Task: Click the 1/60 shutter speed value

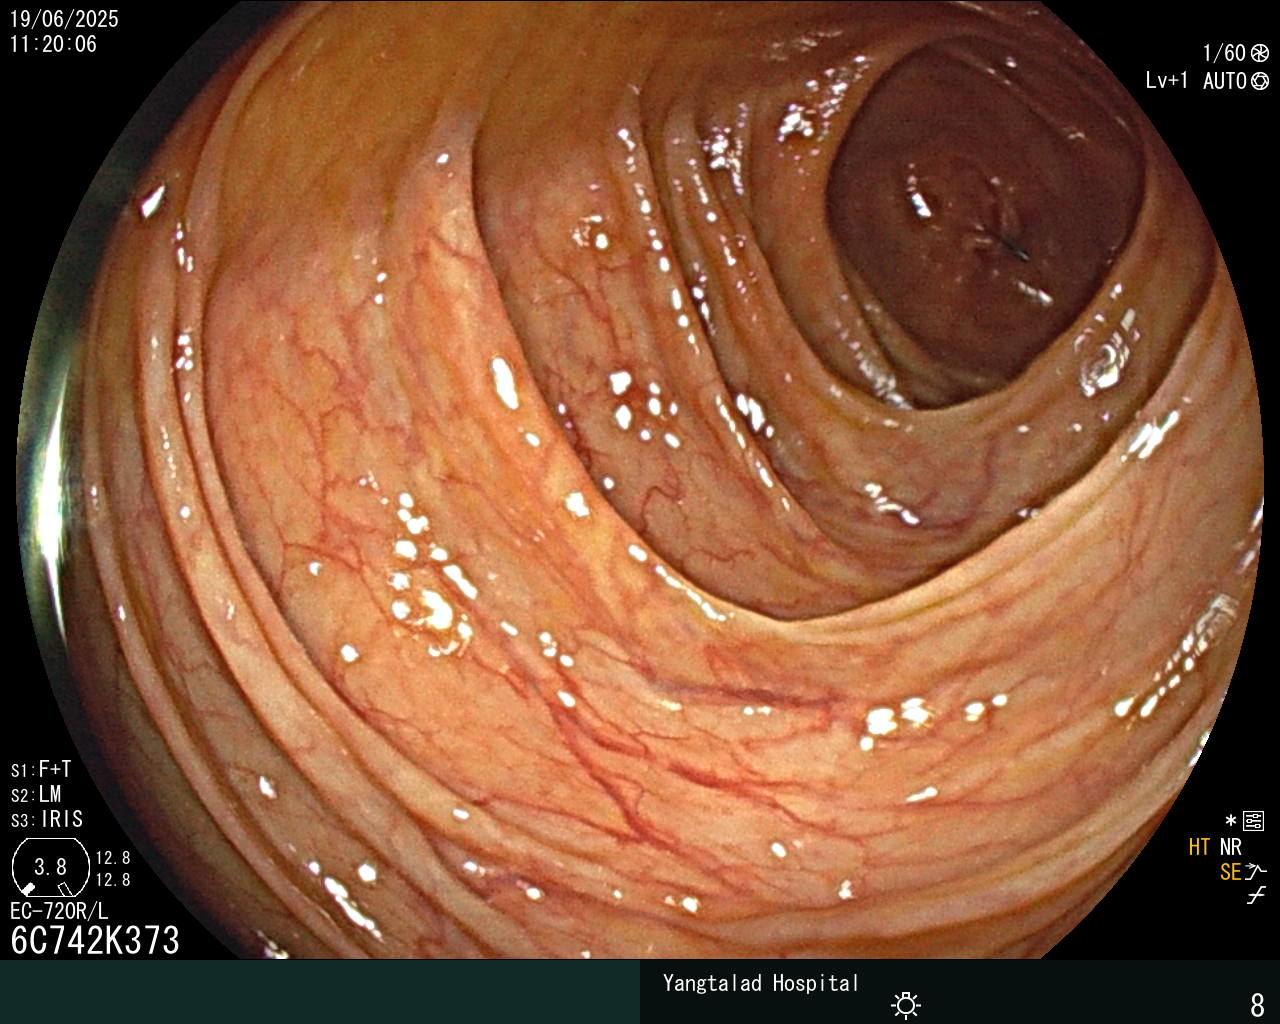Action: pyautogui.click(x=1224, y=53)
